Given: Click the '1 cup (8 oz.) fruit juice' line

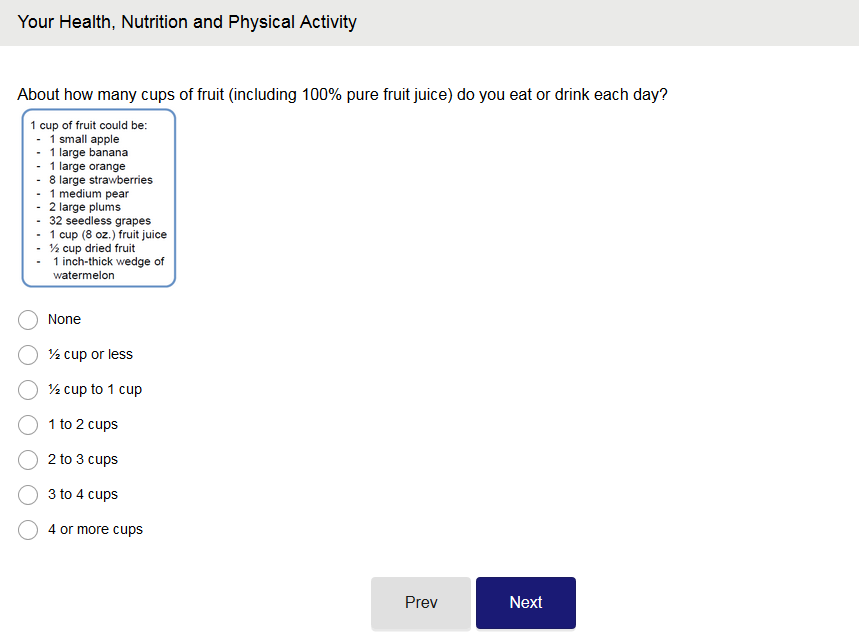Looking at the screenshot, I should (x=107, y=235).
